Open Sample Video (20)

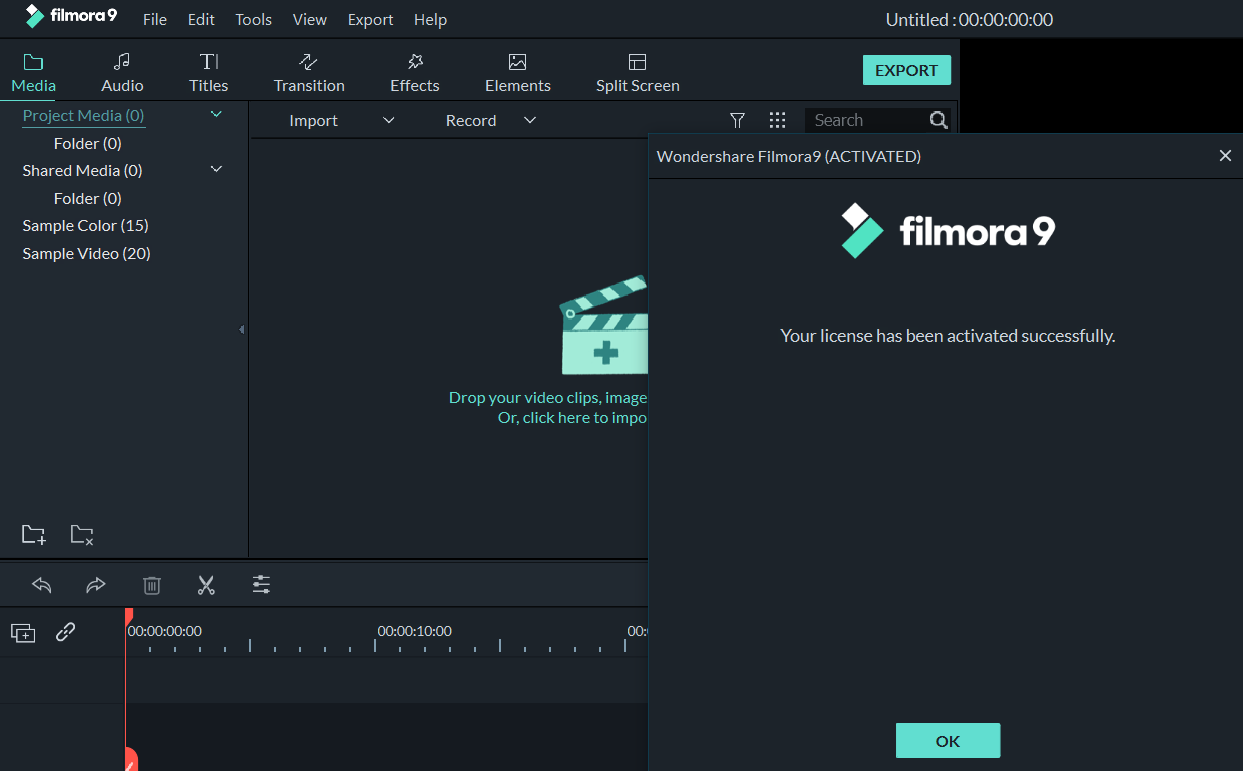86,254
